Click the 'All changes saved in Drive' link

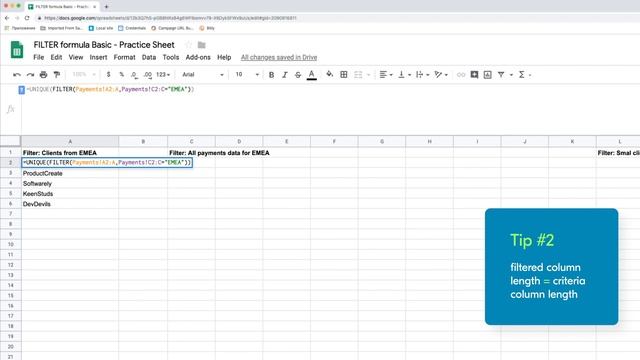(x=279, y=58)
